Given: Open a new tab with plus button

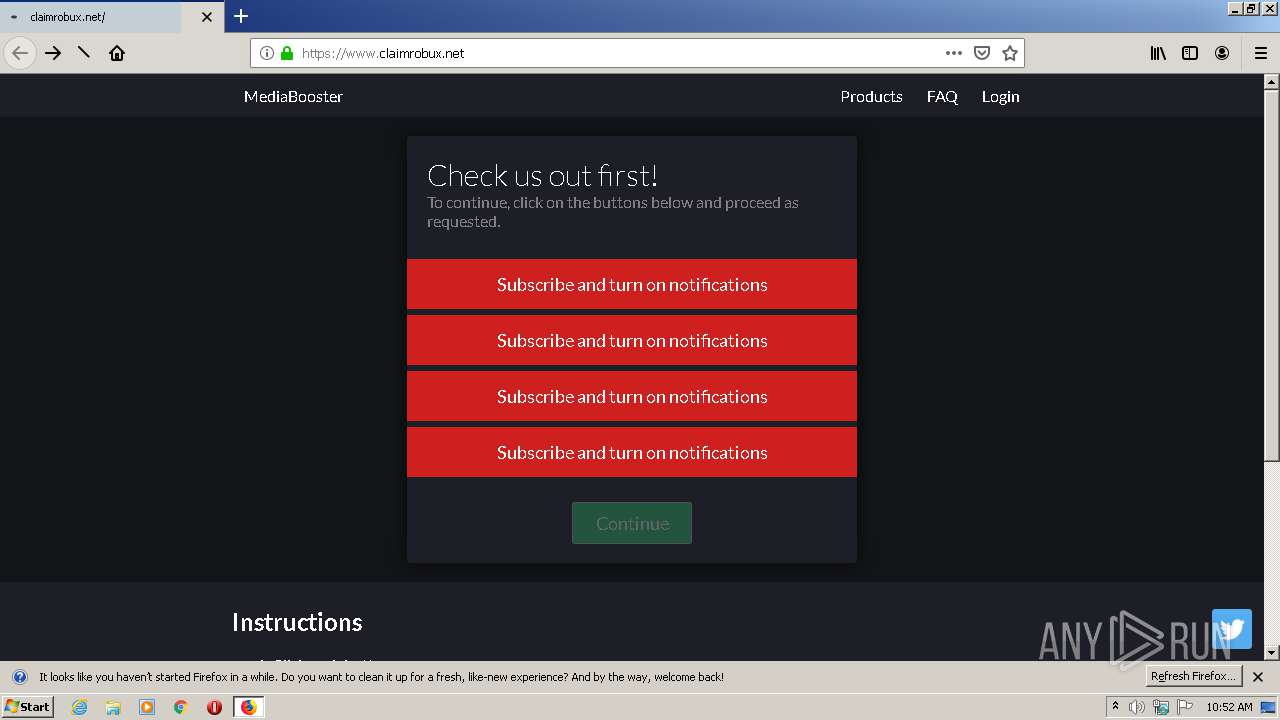Looking at the screenshot, I should pyautogui.click(x=241, y=16).
